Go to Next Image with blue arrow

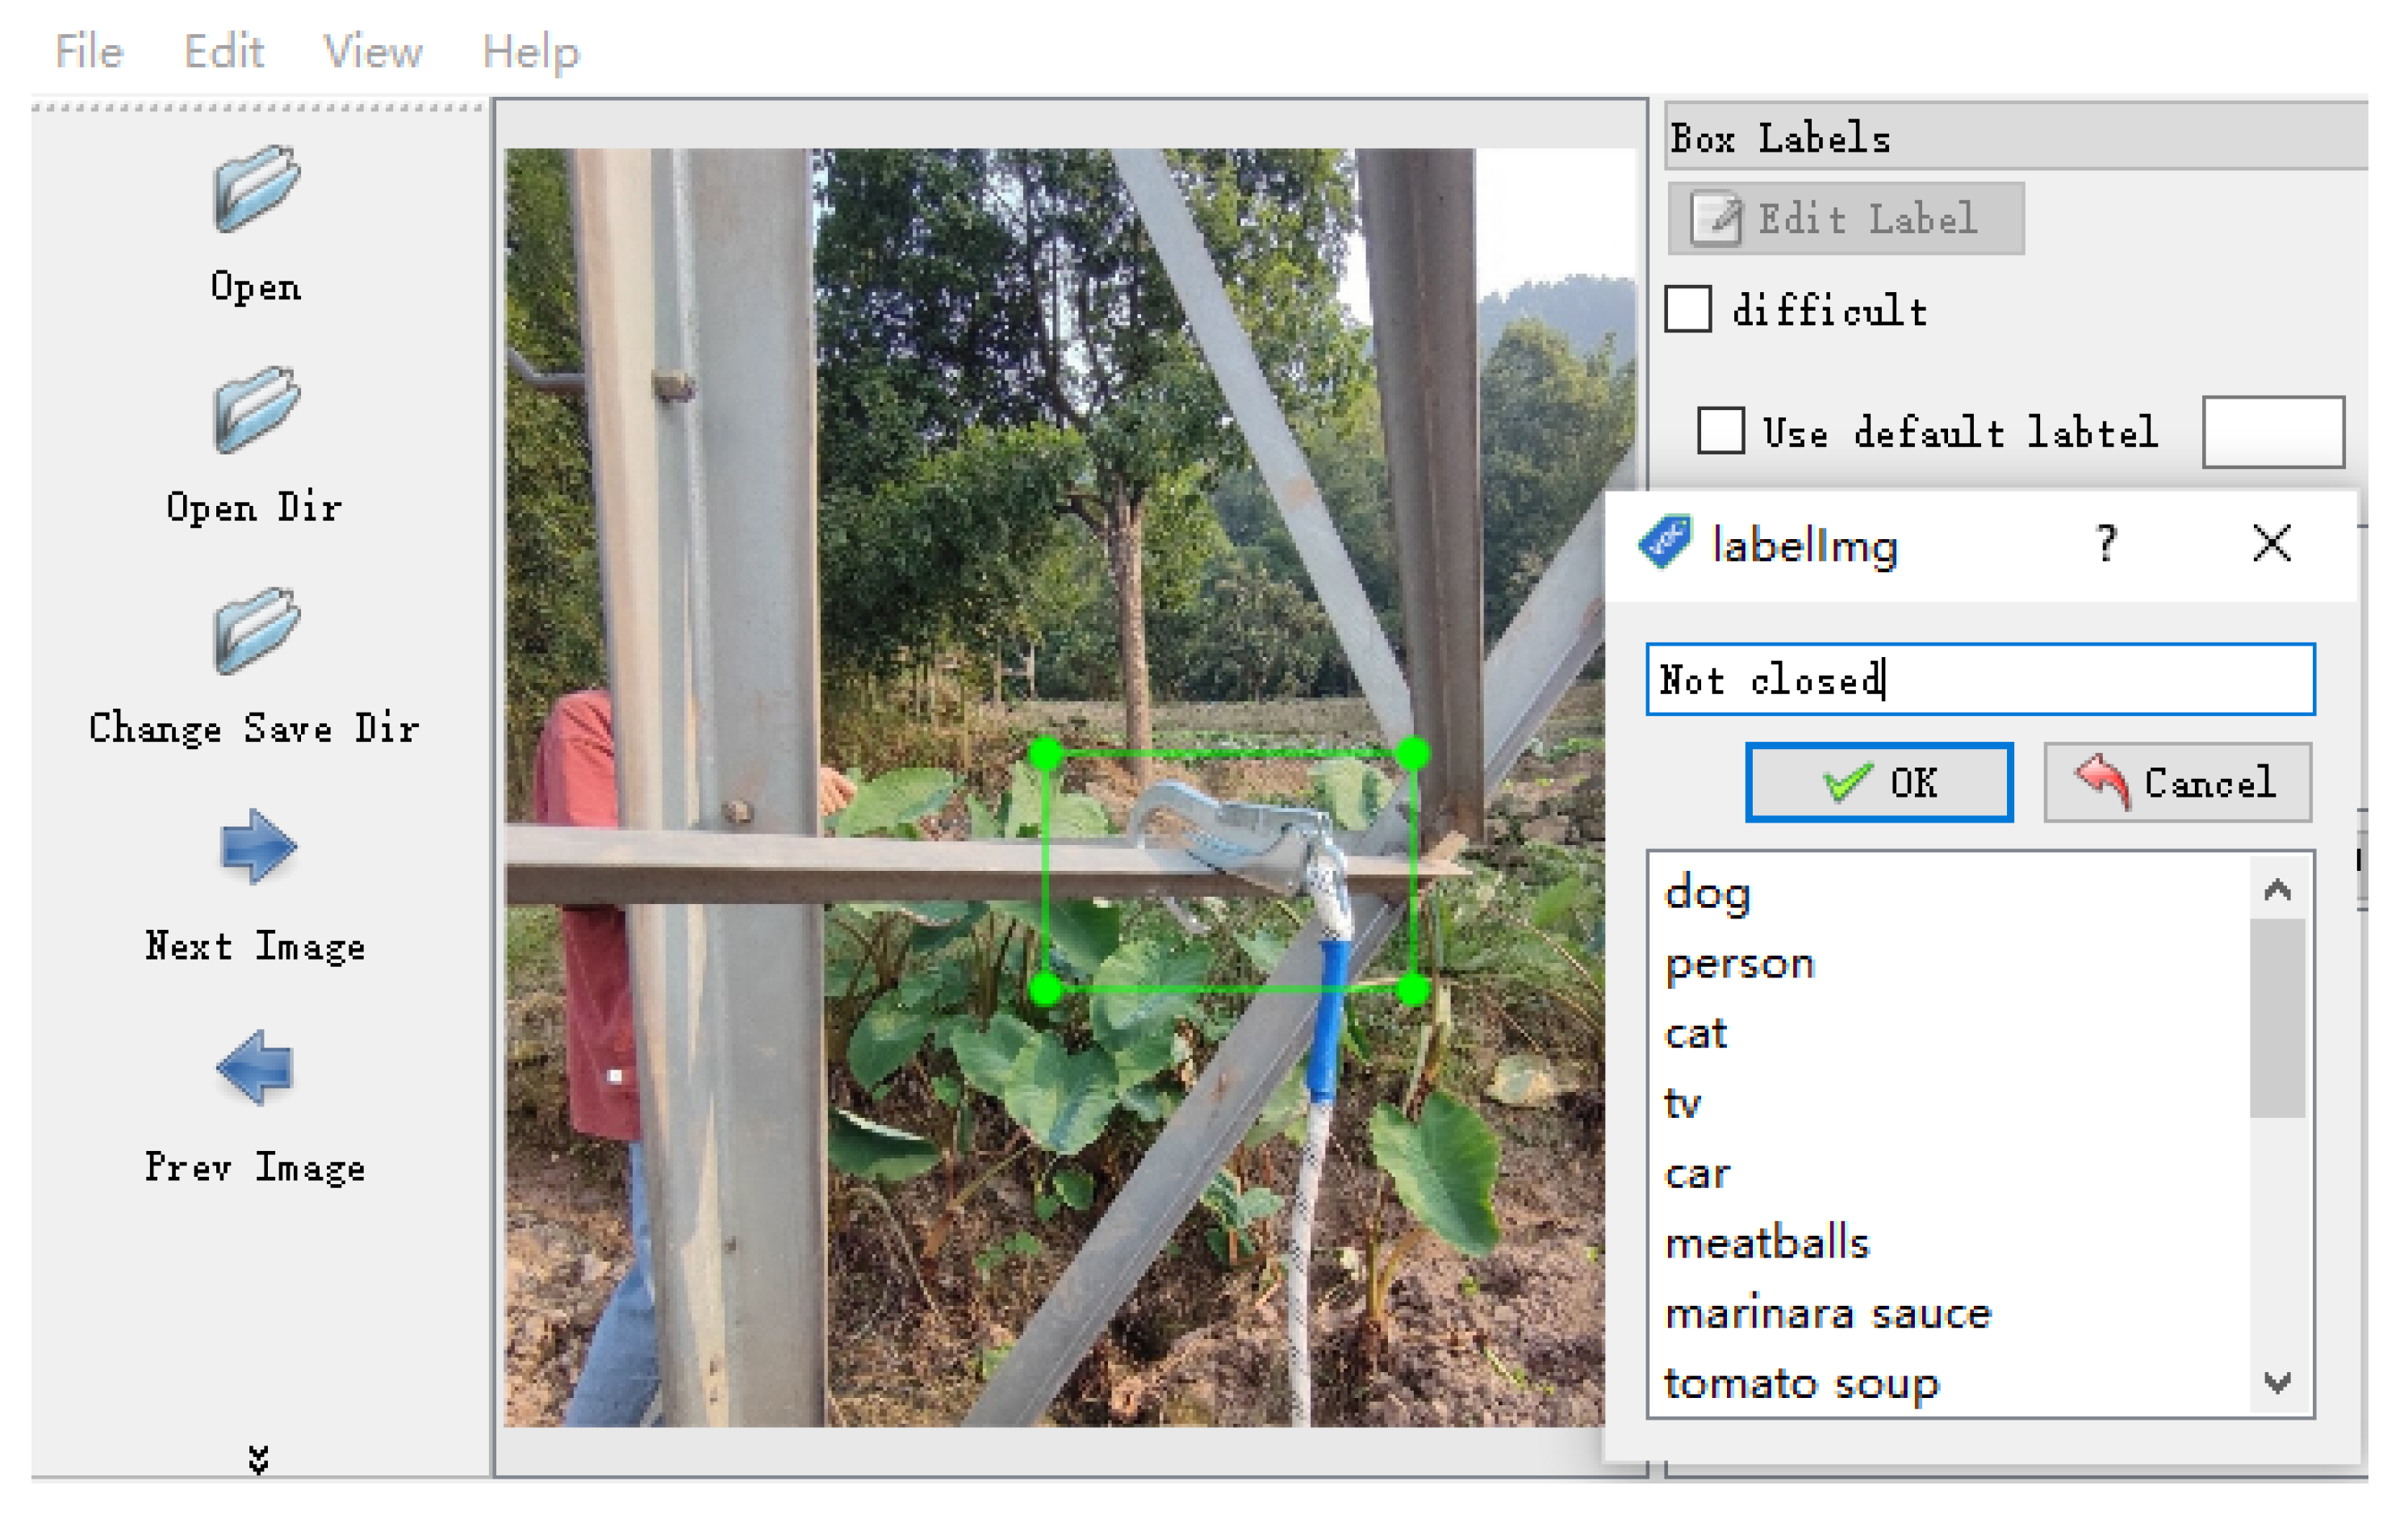click(256, 847)
